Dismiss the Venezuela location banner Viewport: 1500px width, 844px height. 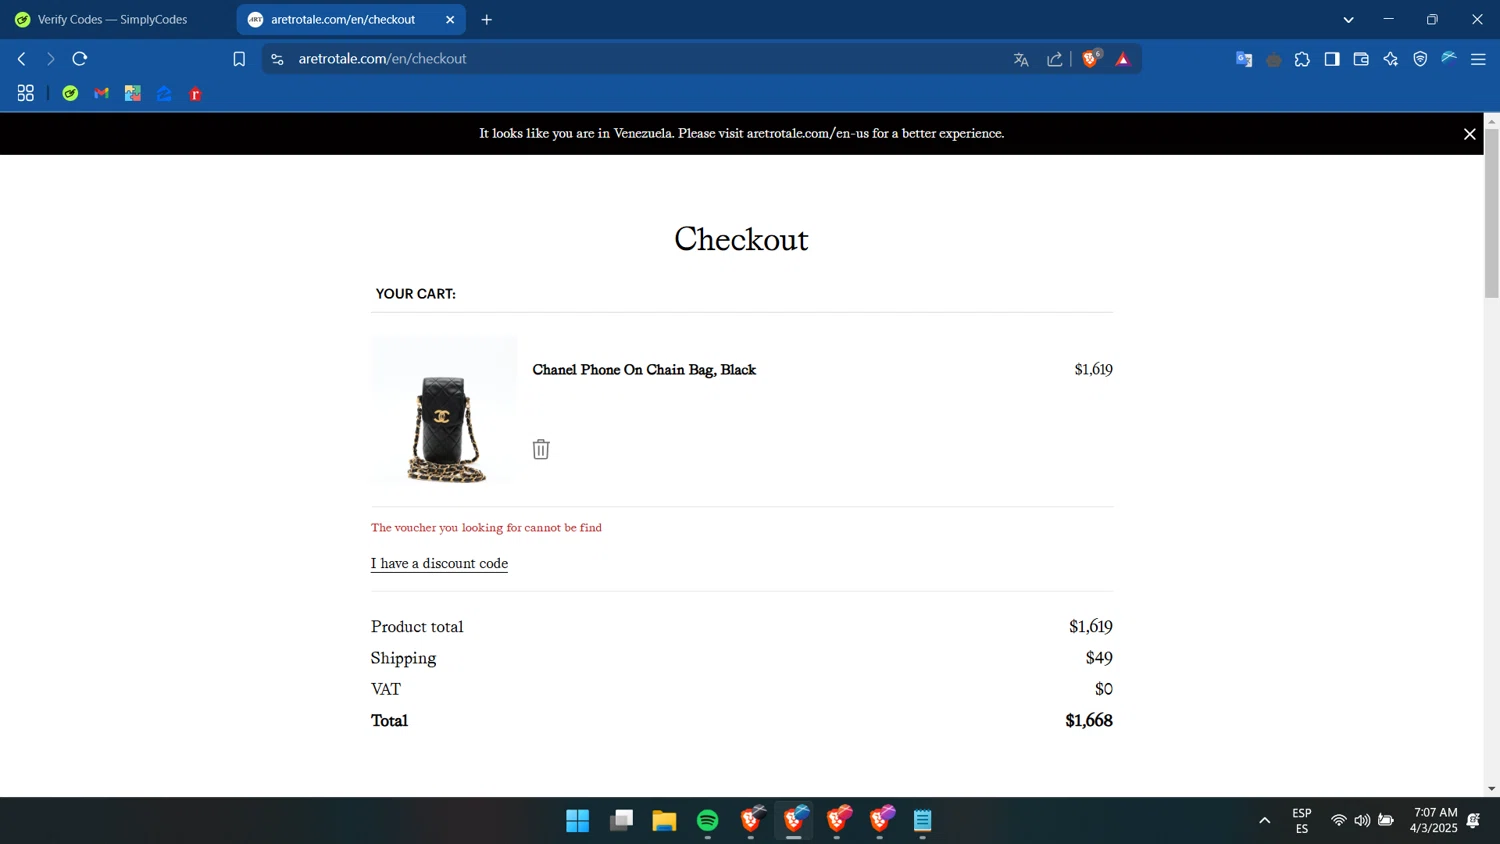pos(1469,134)
